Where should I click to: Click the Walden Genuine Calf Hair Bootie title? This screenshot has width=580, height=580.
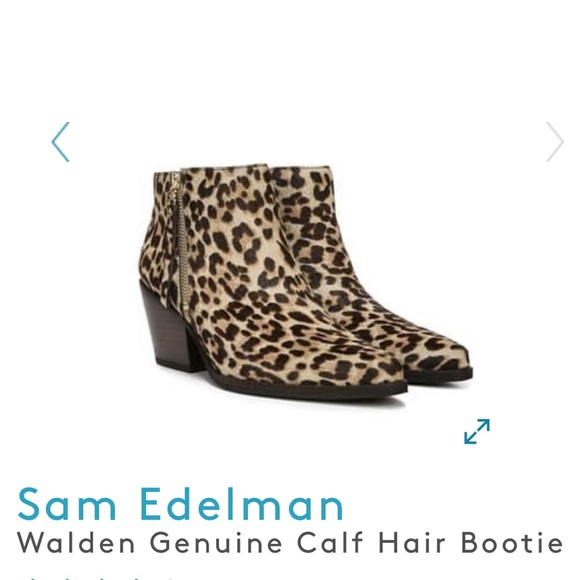tap(290, 542)
